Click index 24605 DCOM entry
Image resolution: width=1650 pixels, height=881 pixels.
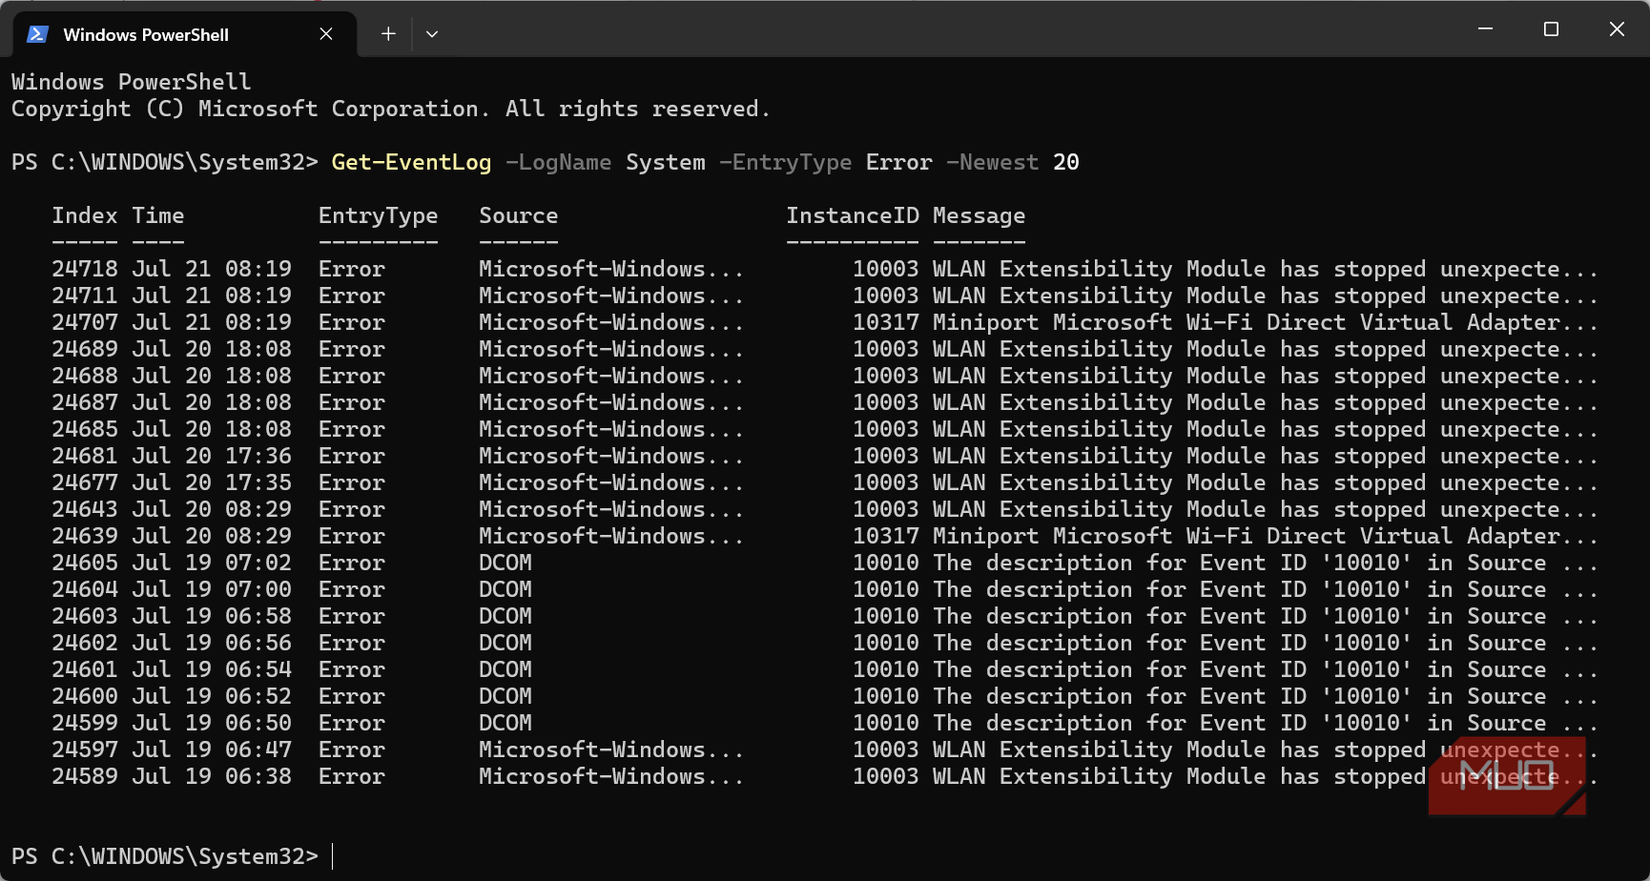point(825,563)
